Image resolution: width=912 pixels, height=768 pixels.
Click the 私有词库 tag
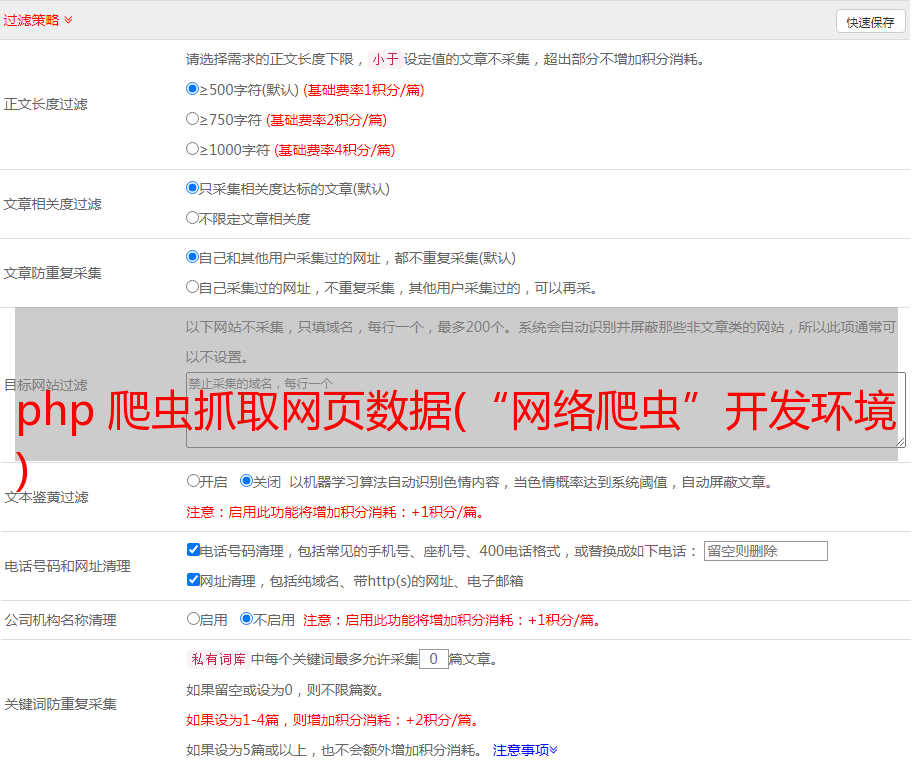click(x=219, y=659)
